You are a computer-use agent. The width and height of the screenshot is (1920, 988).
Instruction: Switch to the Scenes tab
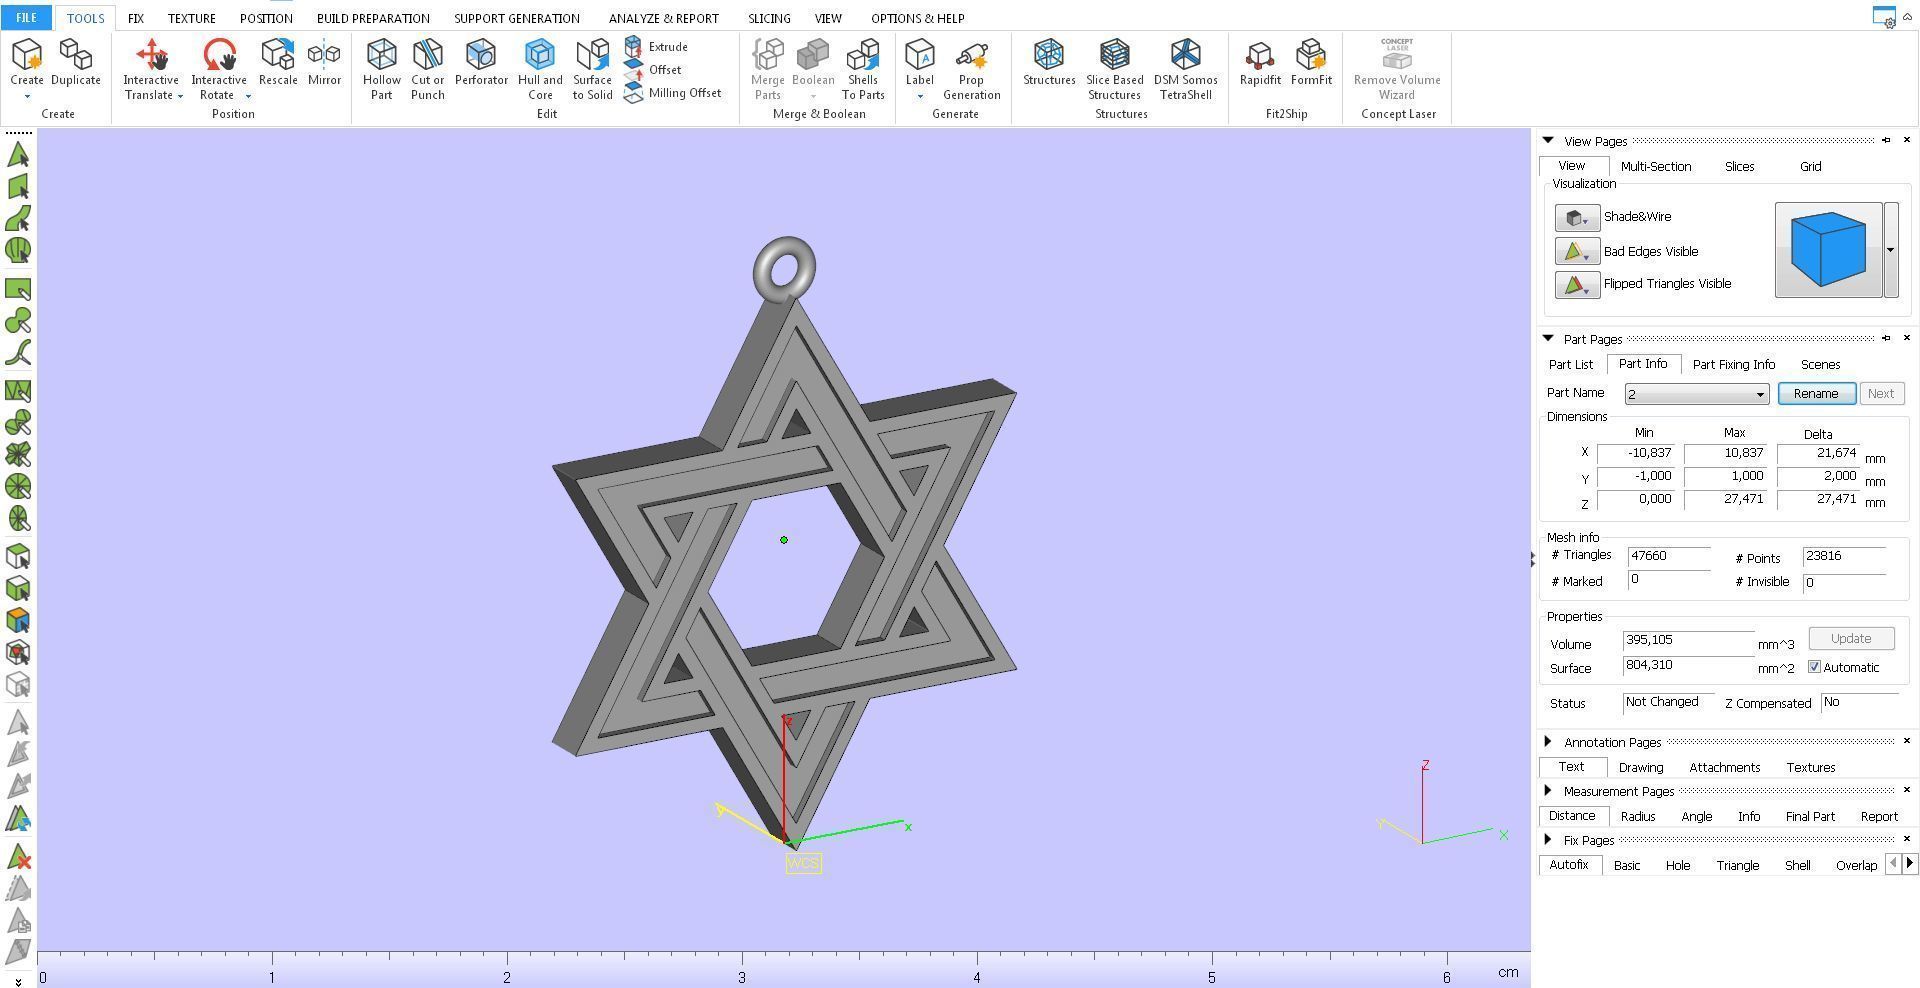1820,365
